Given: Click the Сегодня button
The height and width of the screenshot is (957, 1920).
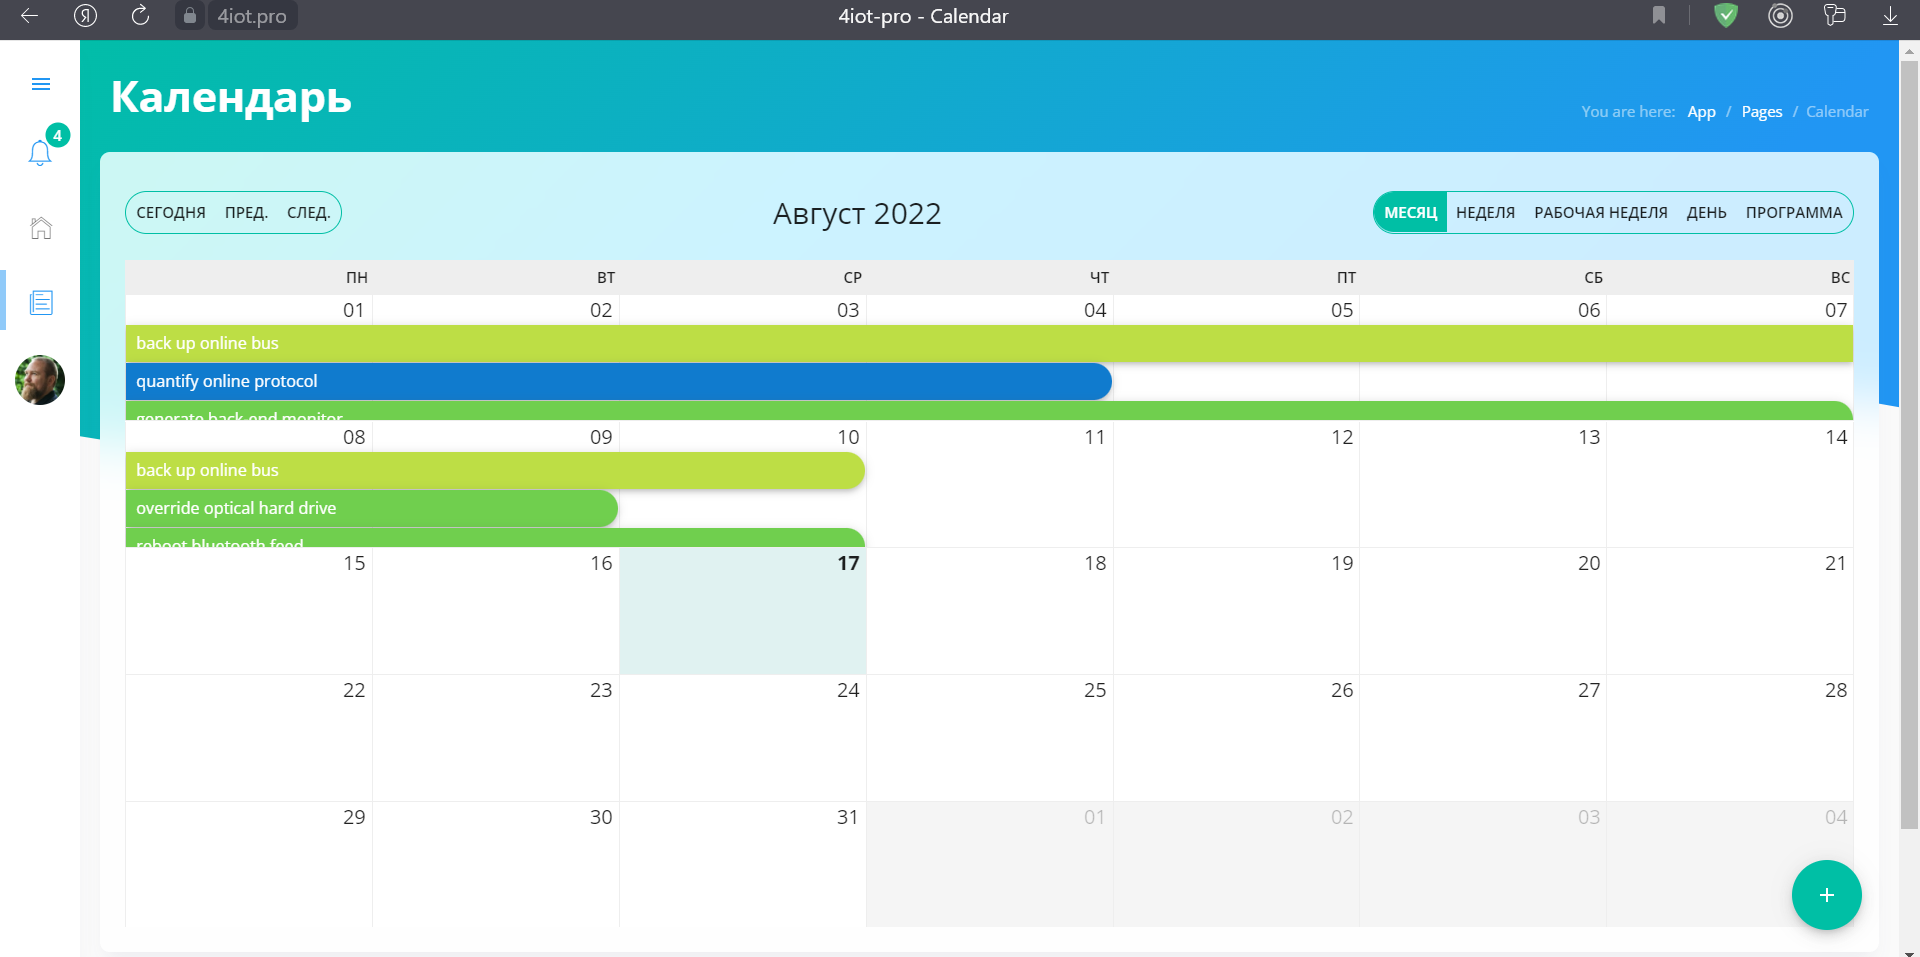Looking at the screenshot, I should tap(171, 213).
